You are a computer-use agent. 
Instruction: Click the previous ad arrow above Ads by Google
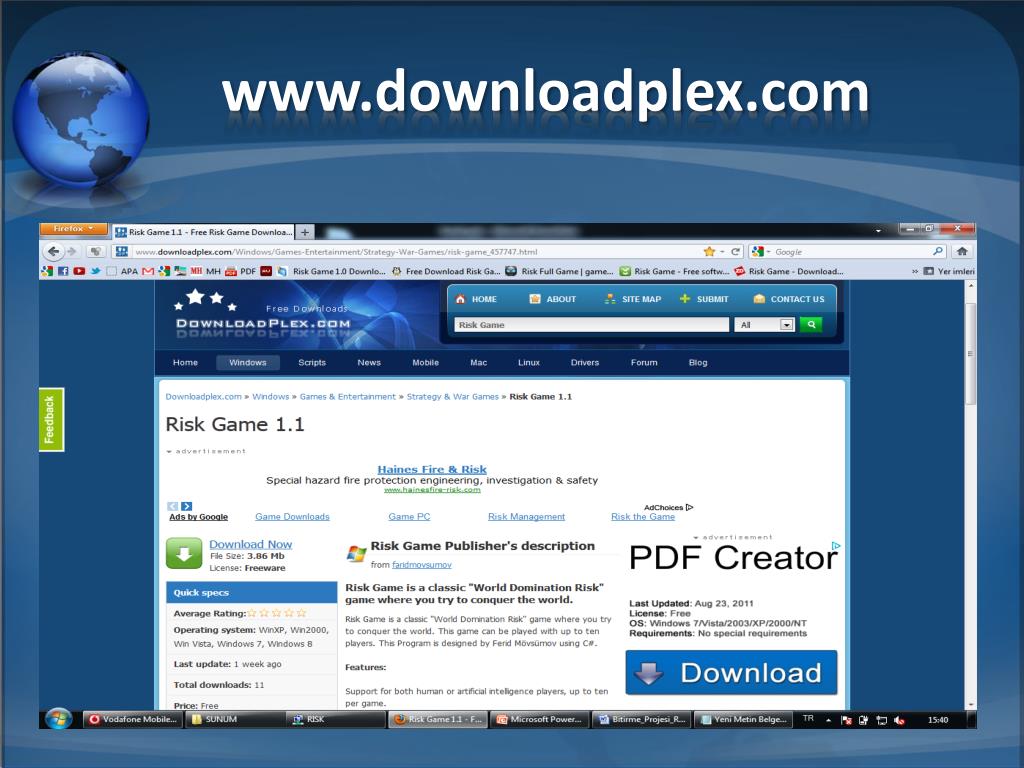[172, 506]
